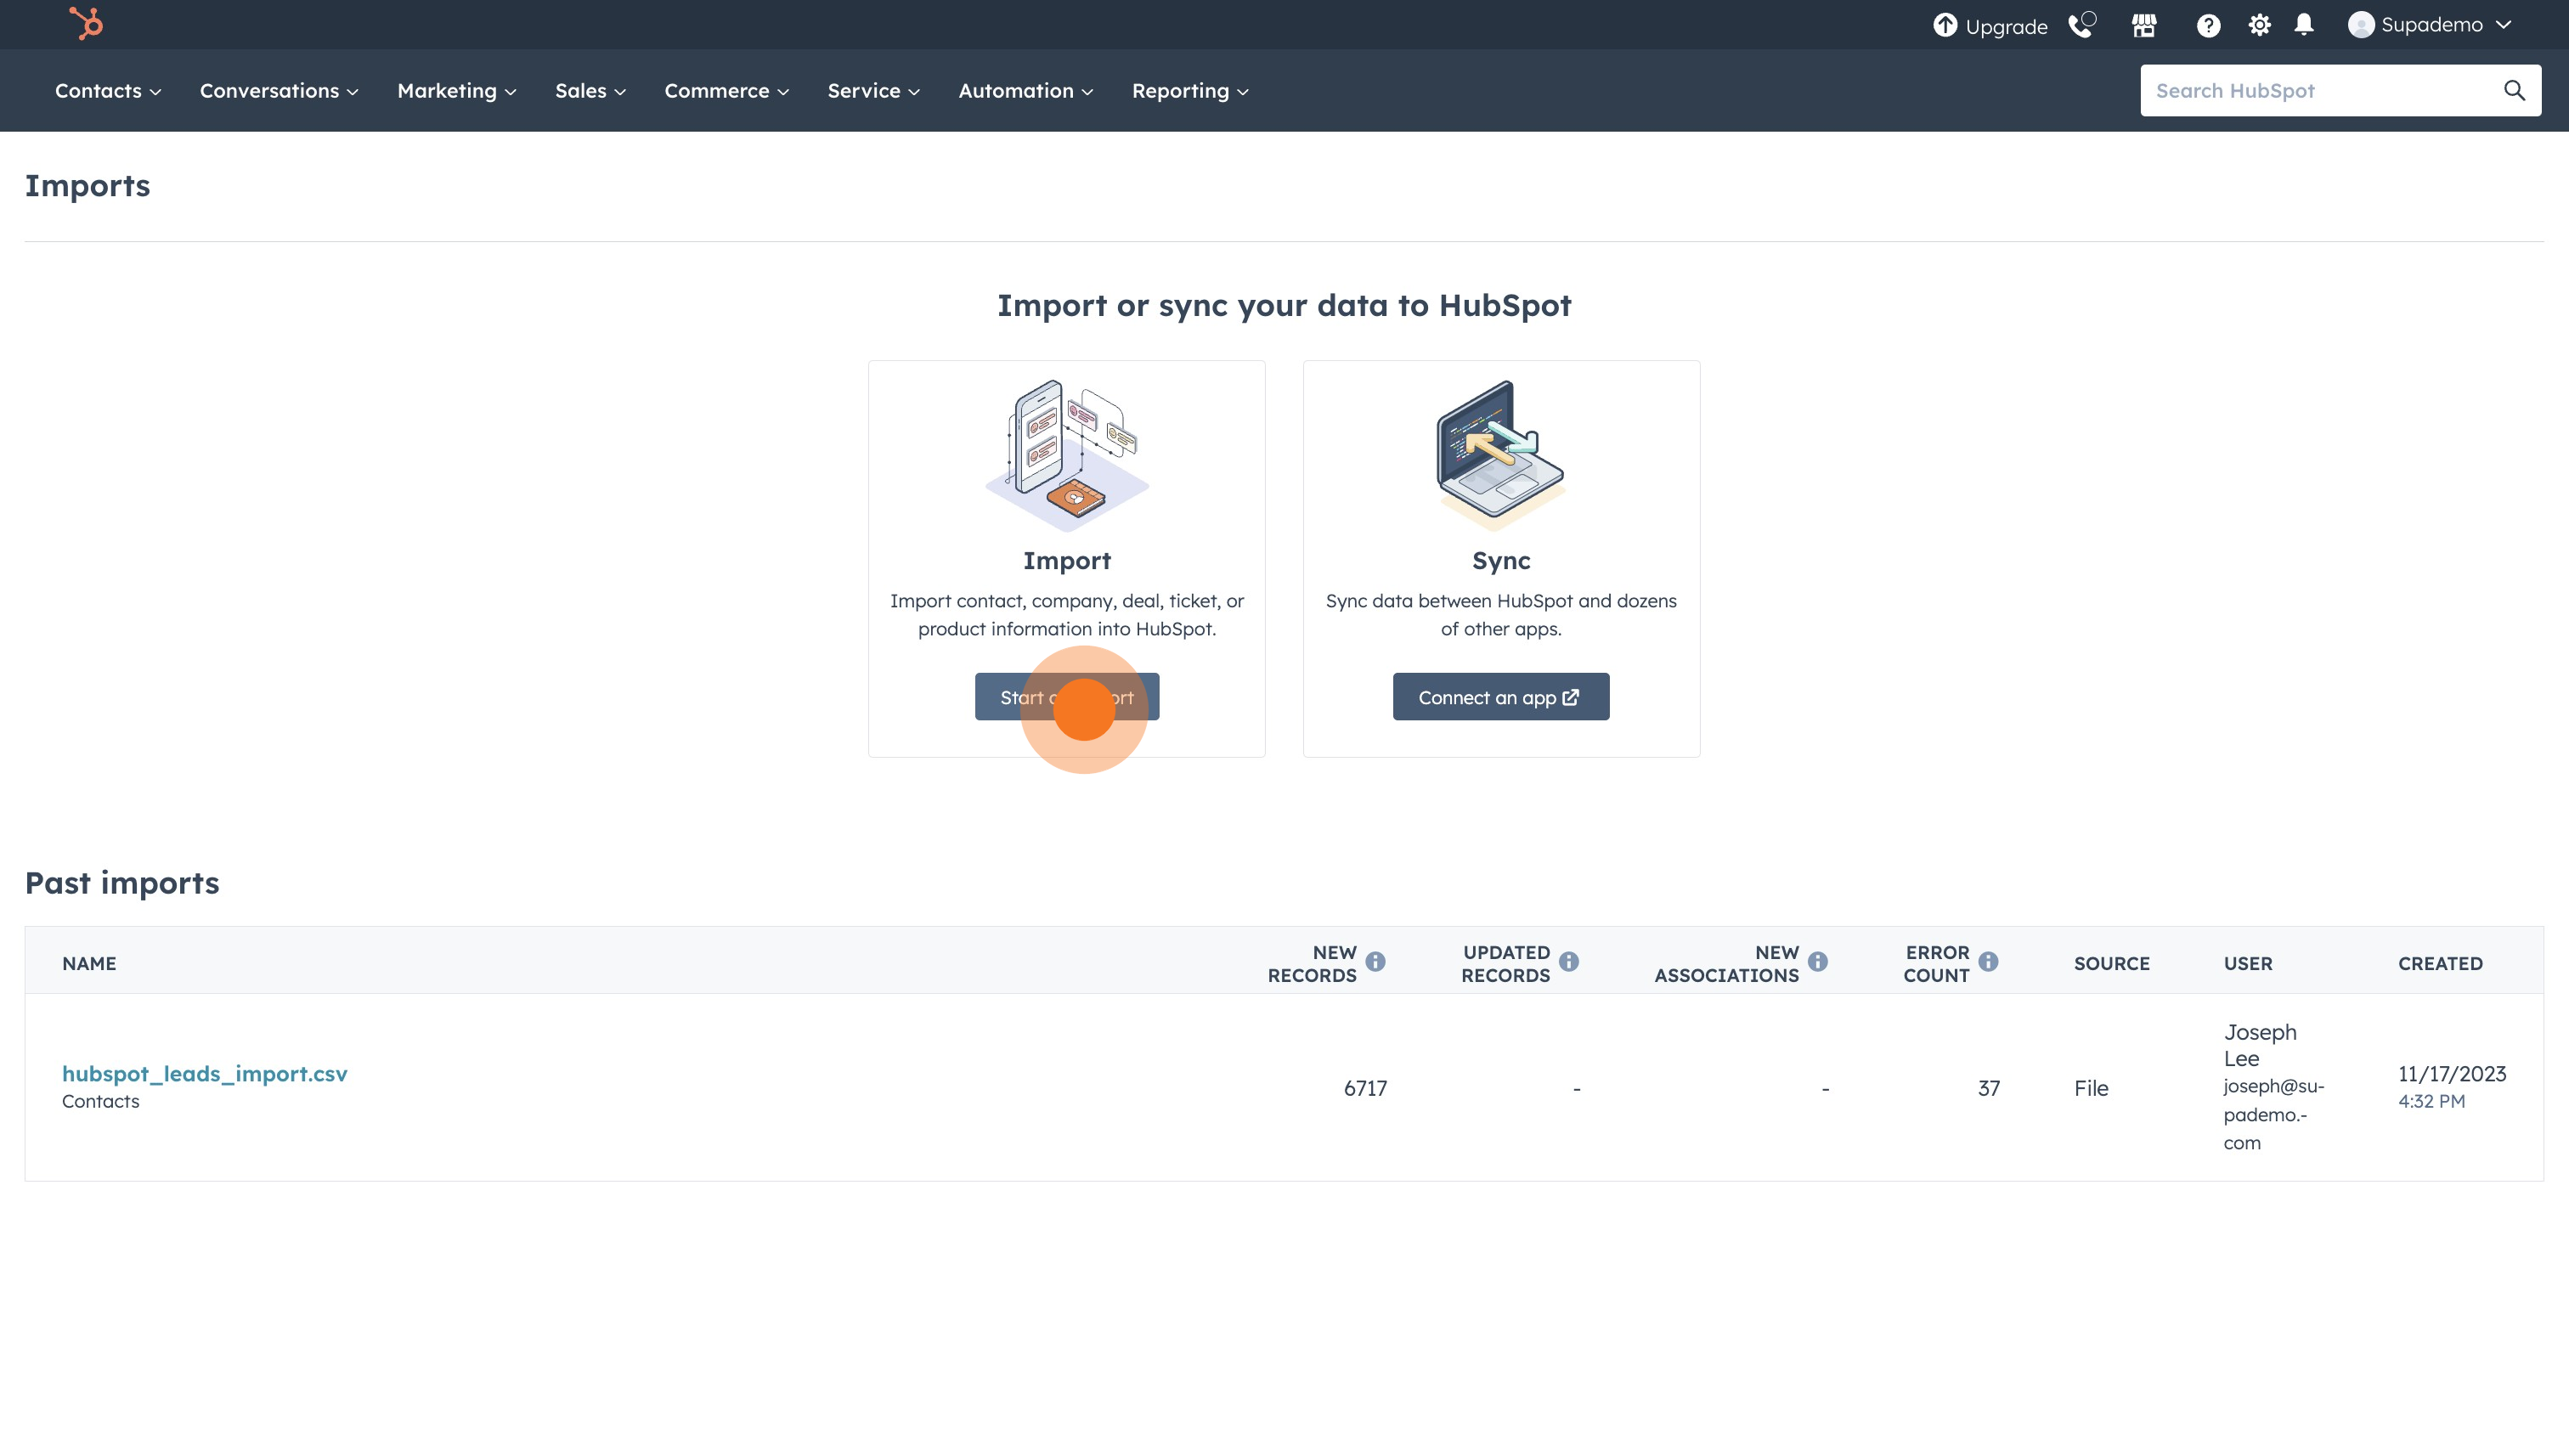This screenshot has height=1456, width=2569.
Task: Click the Updated Records info icon
Action: [1568, 962]
